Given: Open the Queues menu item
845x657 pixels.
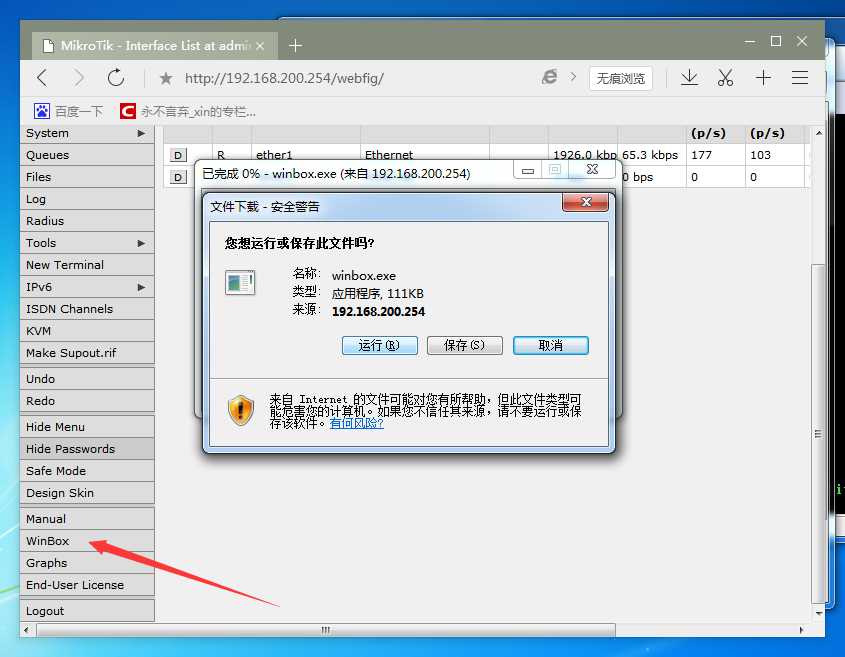Looking at the screenshot, I should 87,155.
